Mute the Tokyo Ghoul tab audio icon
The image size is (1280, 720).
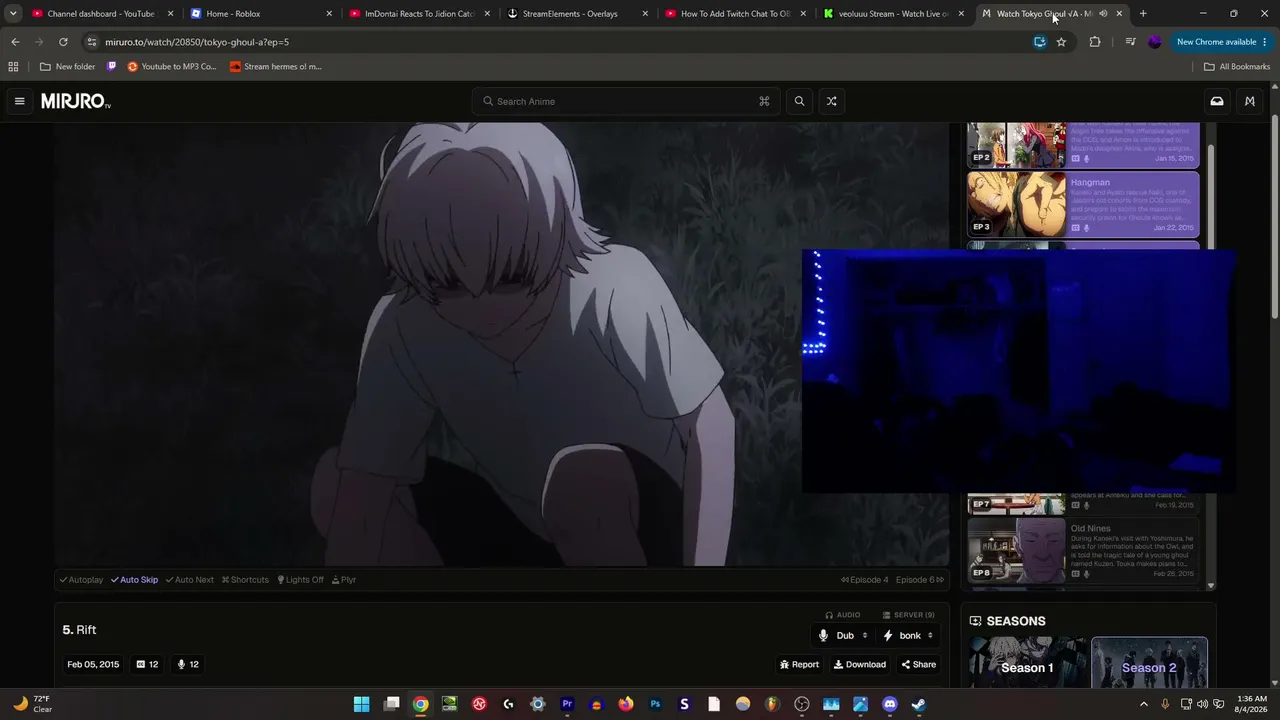(1103, 14)
